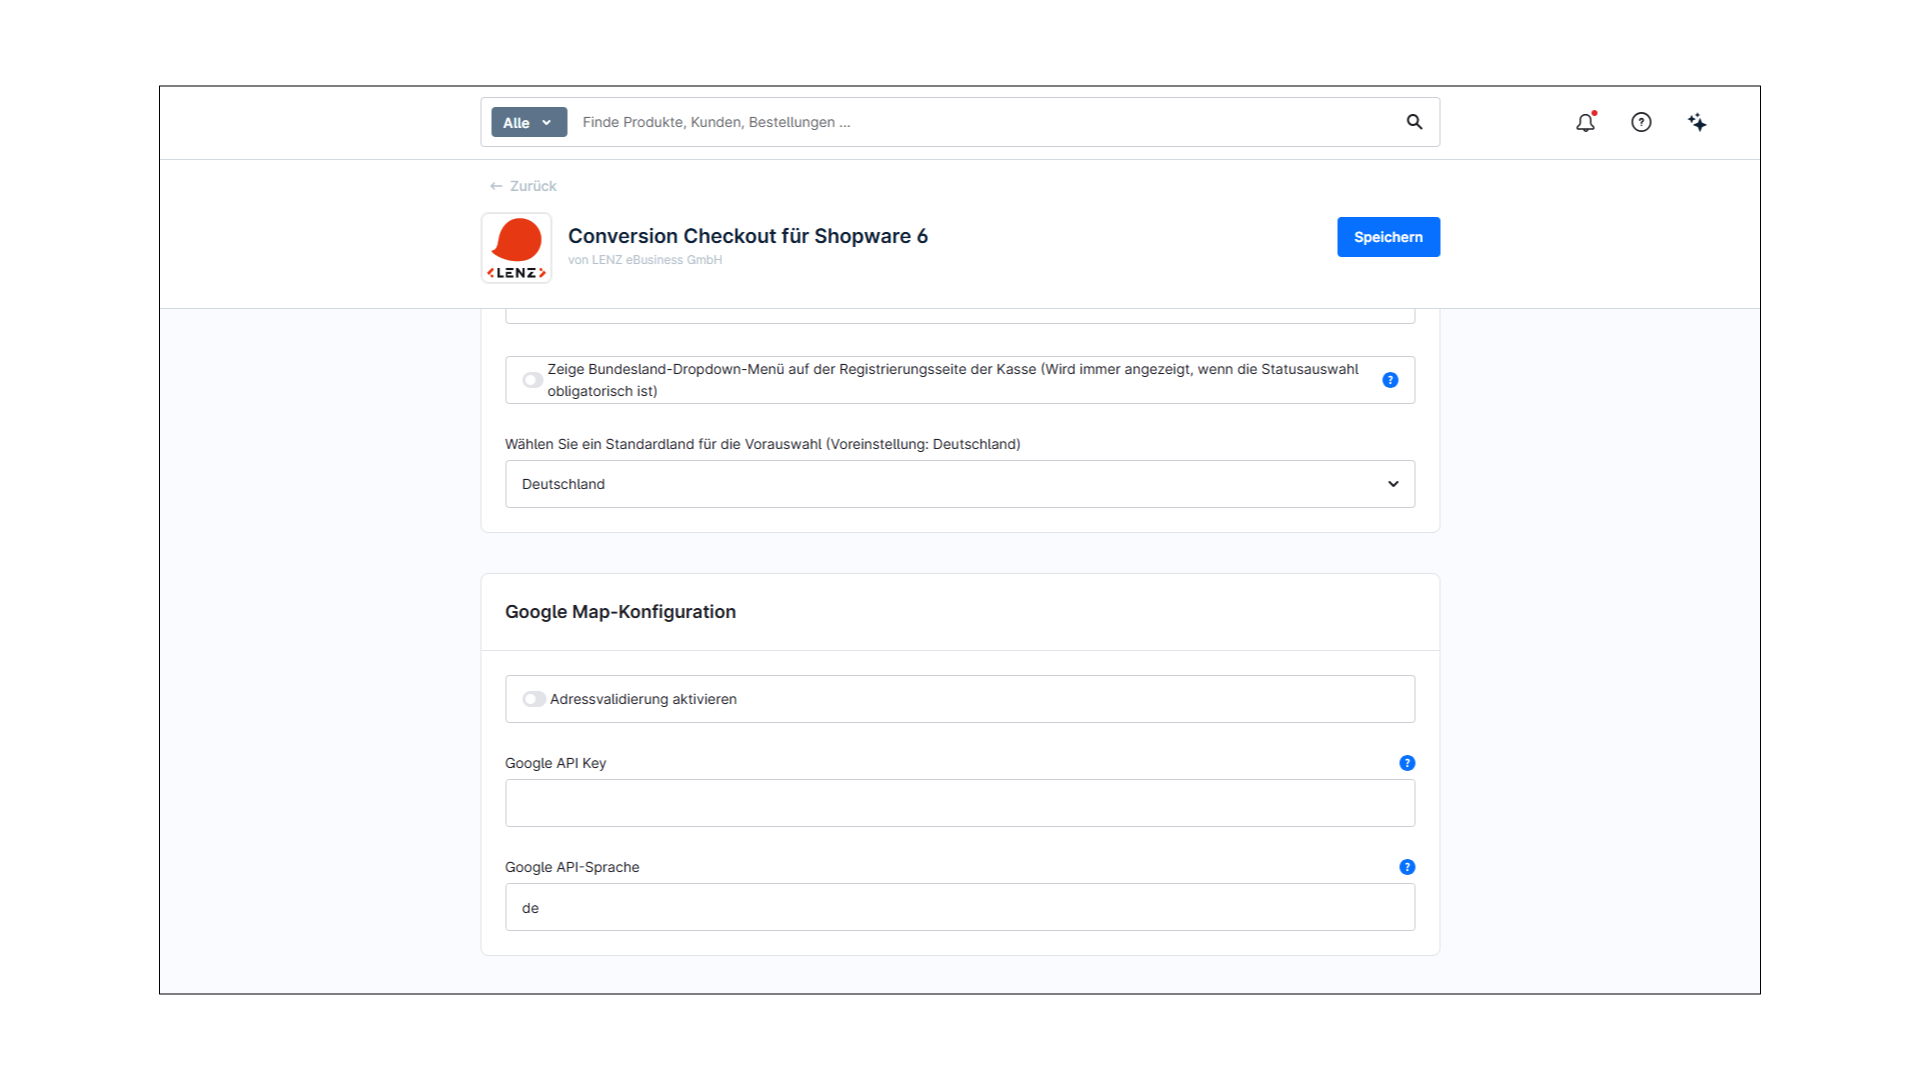Focus the Google API Key input field
1920x1080 pixels.
[959, 802]
